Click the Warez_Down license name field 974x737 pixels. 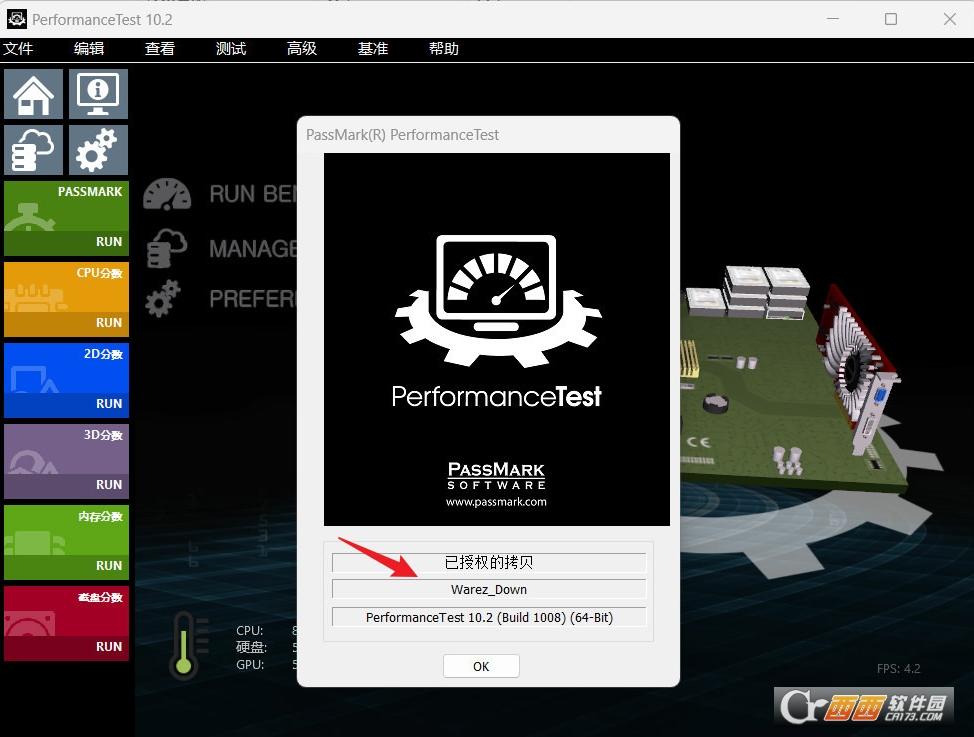488,590
